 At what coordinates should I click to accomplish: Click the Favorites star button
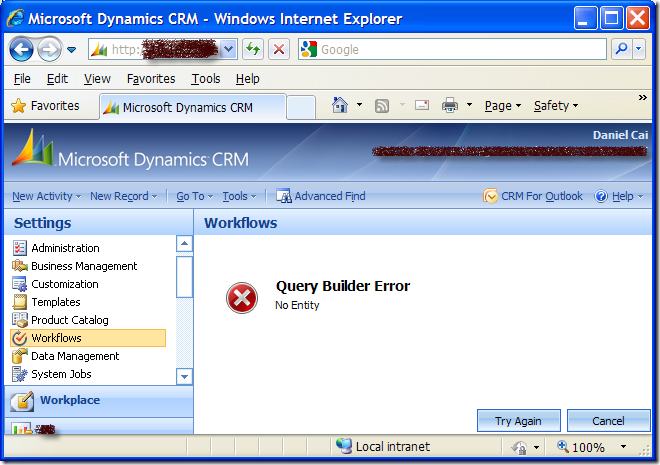[45, 106]
